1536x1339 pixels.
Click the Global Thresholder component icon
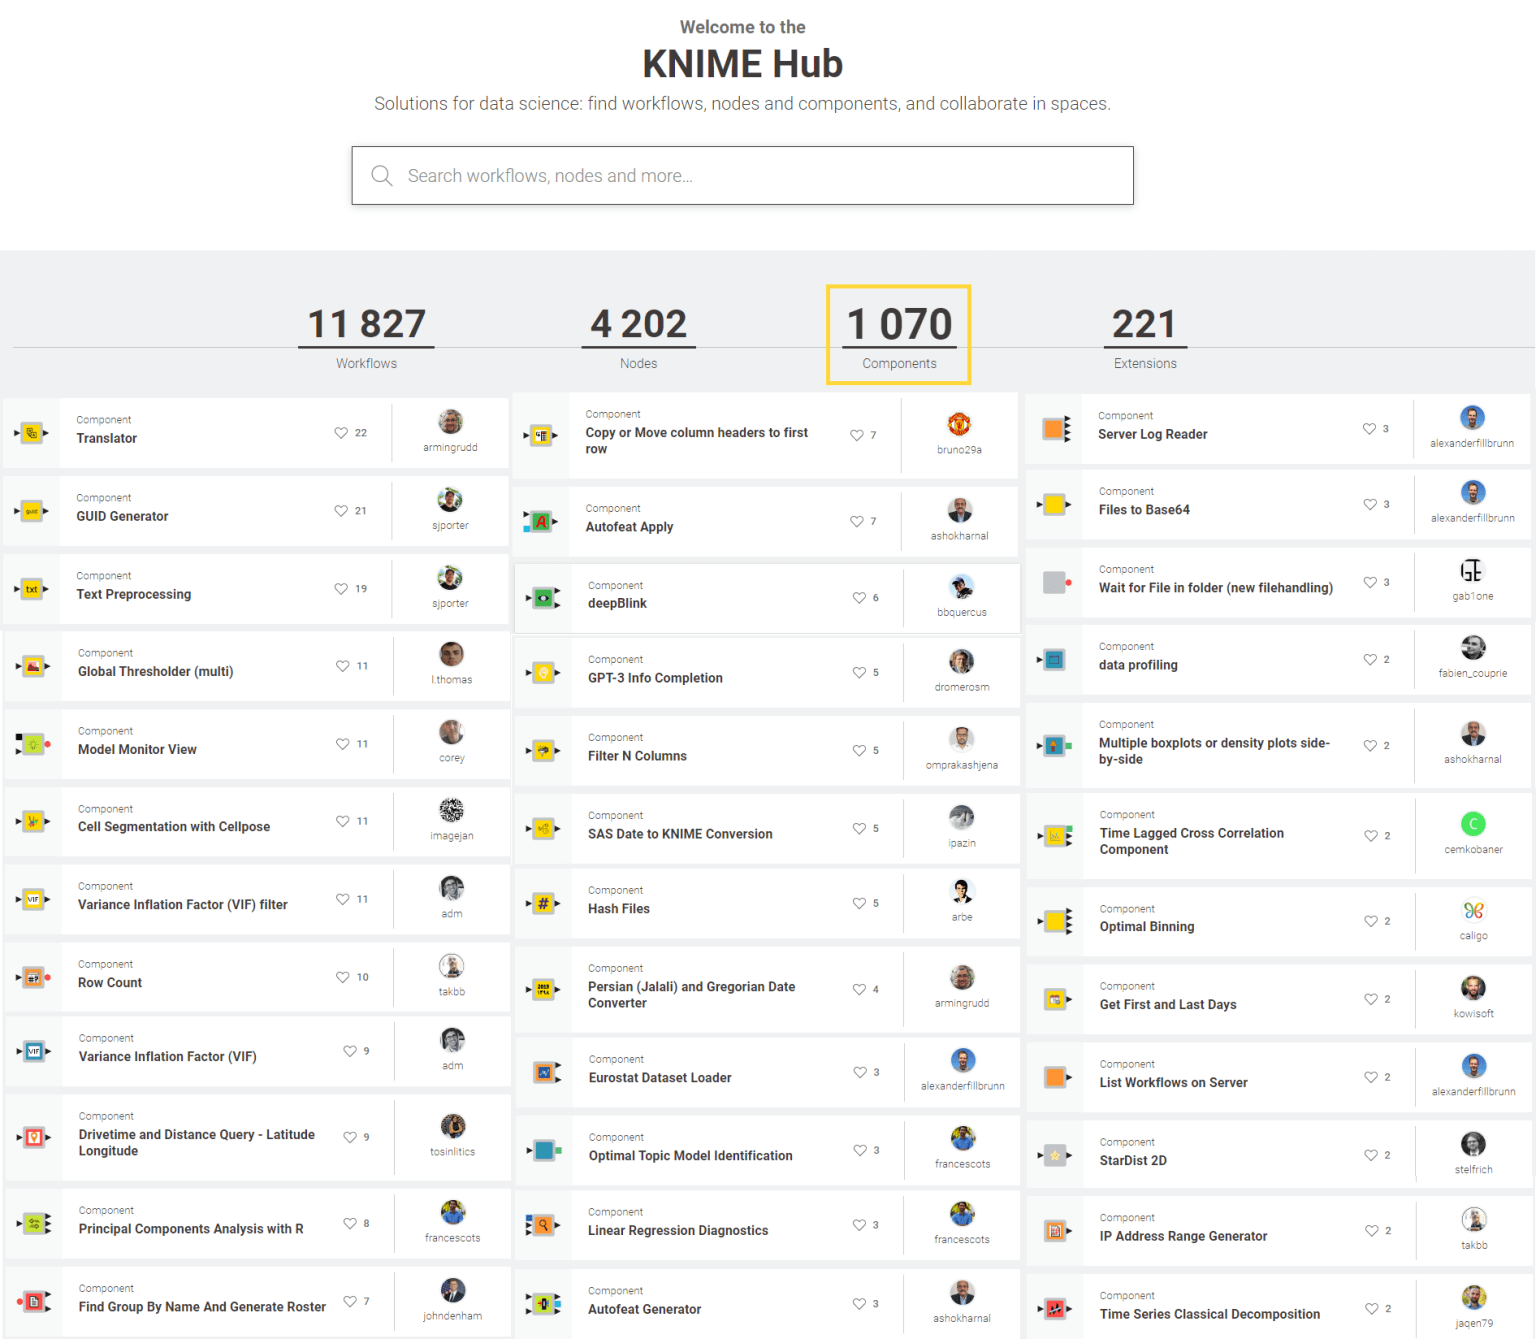pos(33,666)
